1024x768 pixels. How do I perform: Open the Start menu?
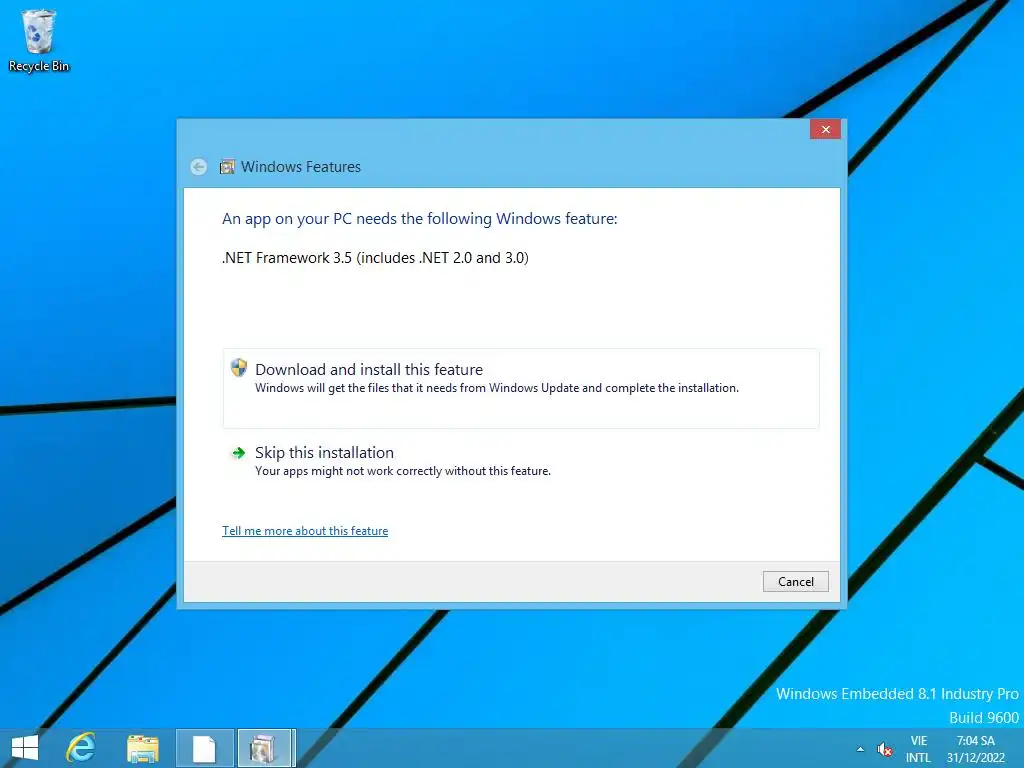[x=25, y=748]
